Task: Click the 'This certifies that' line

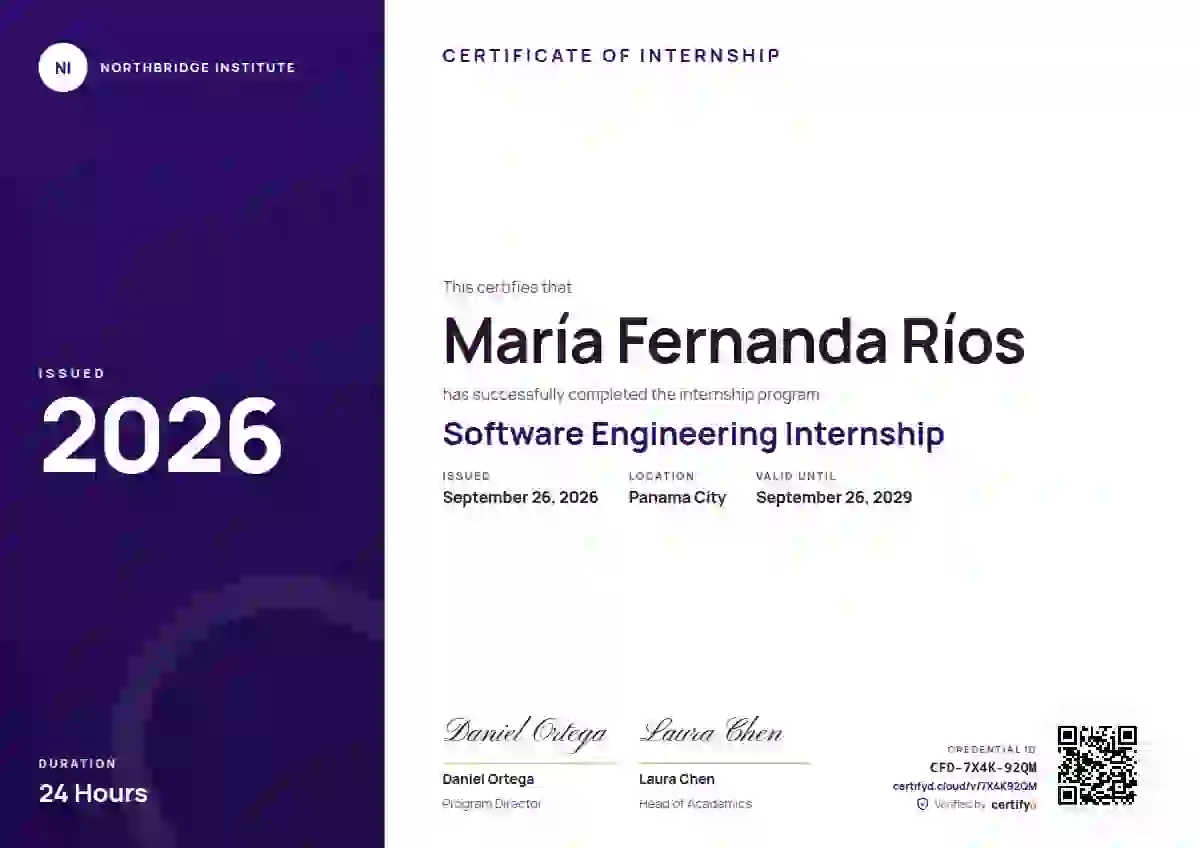Action: pos(507,287)
